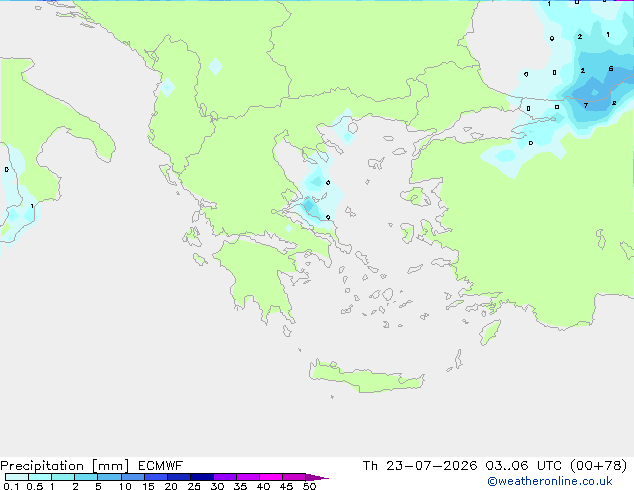Click the purple above-50 arrow on the legend
634x490 pixels.
pyautogui.click(x=316, y=477)
